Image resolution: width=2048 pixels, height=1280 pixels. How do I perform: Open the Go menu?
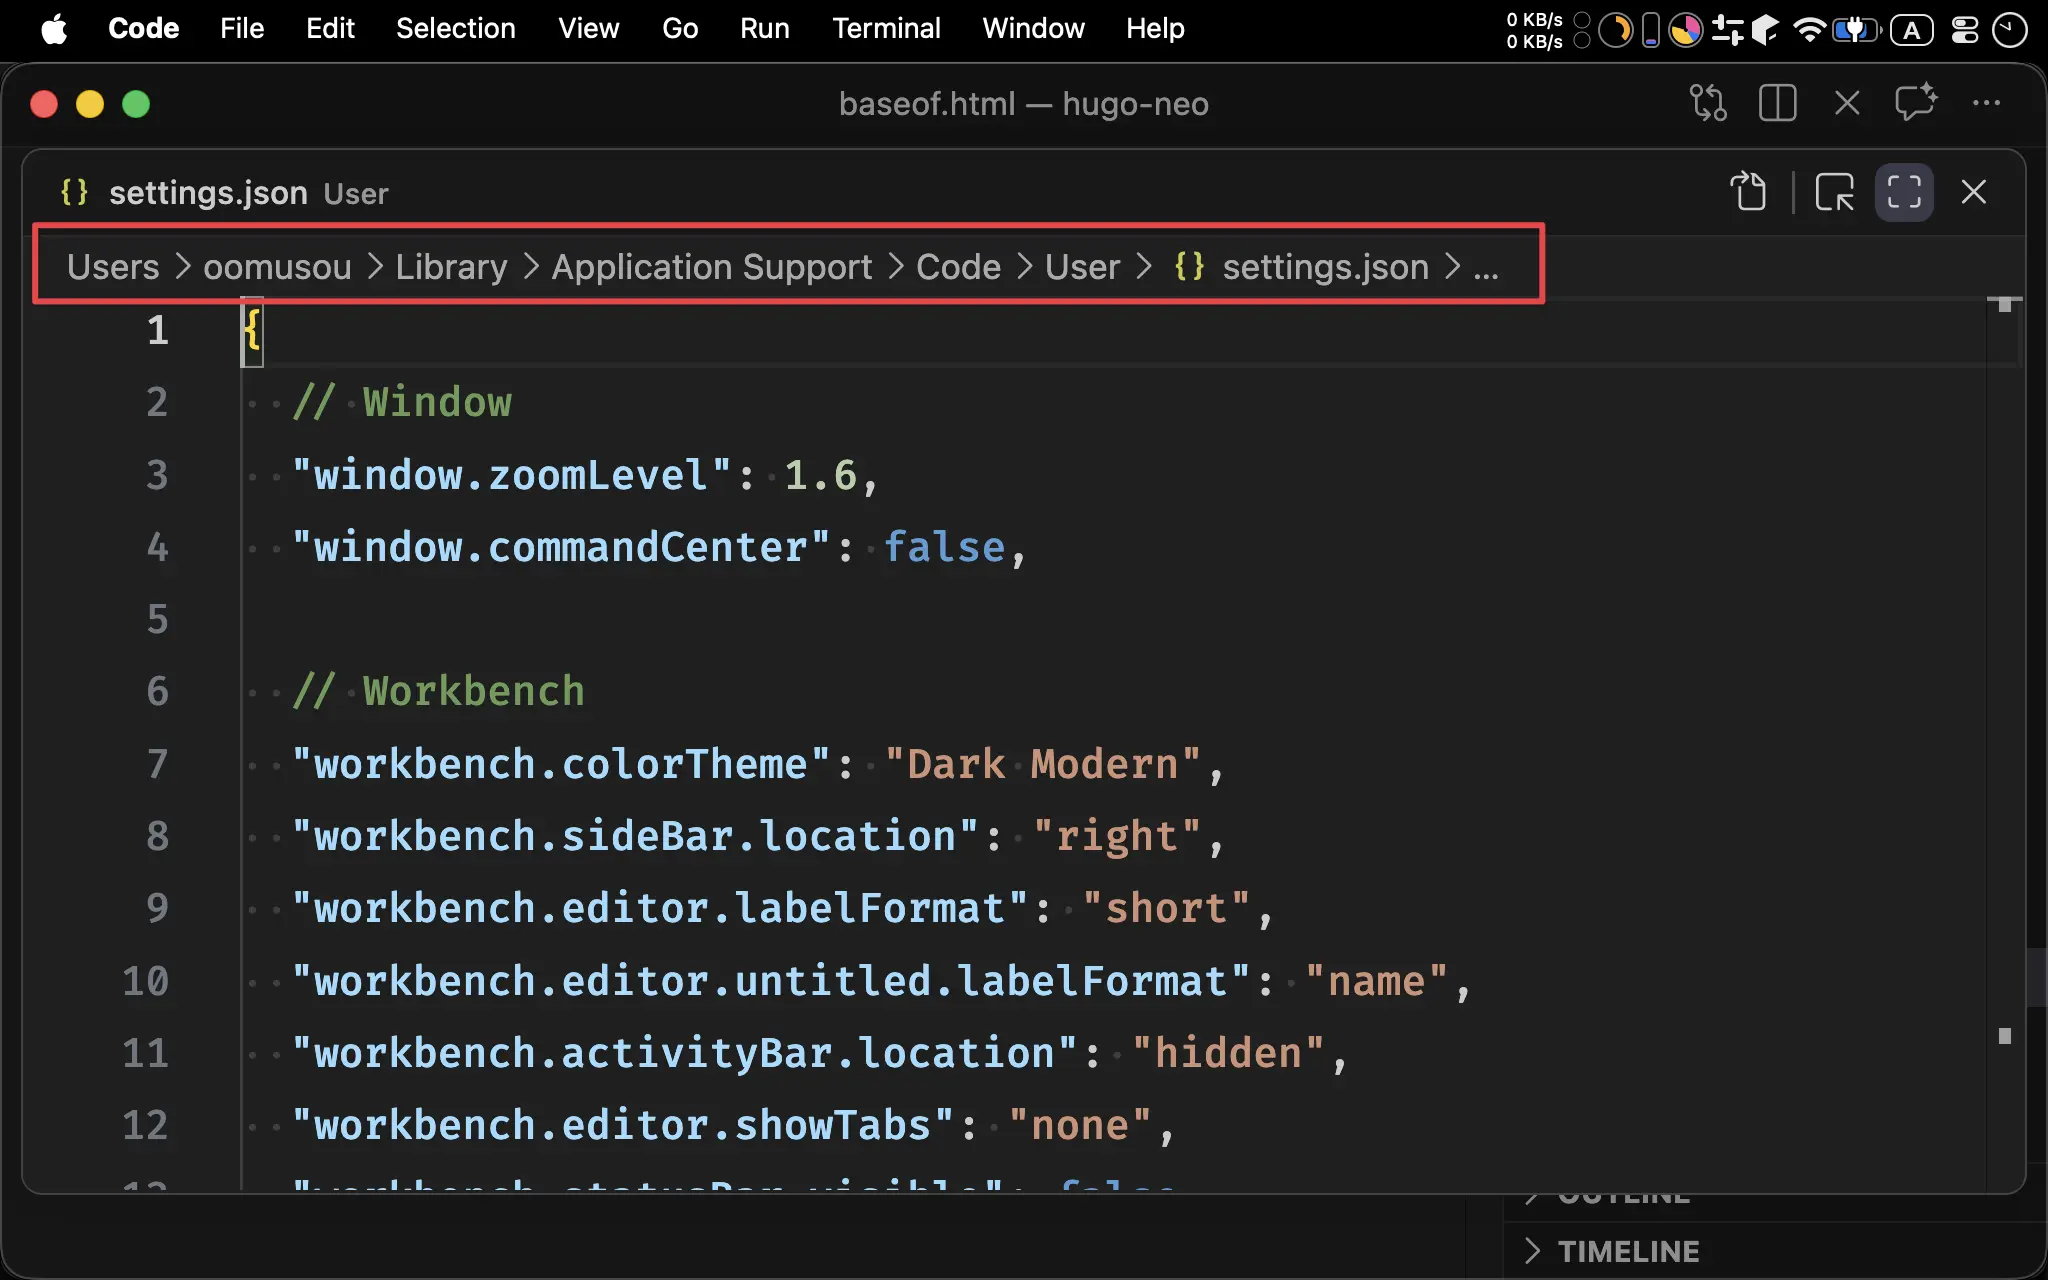click(680, 29)
